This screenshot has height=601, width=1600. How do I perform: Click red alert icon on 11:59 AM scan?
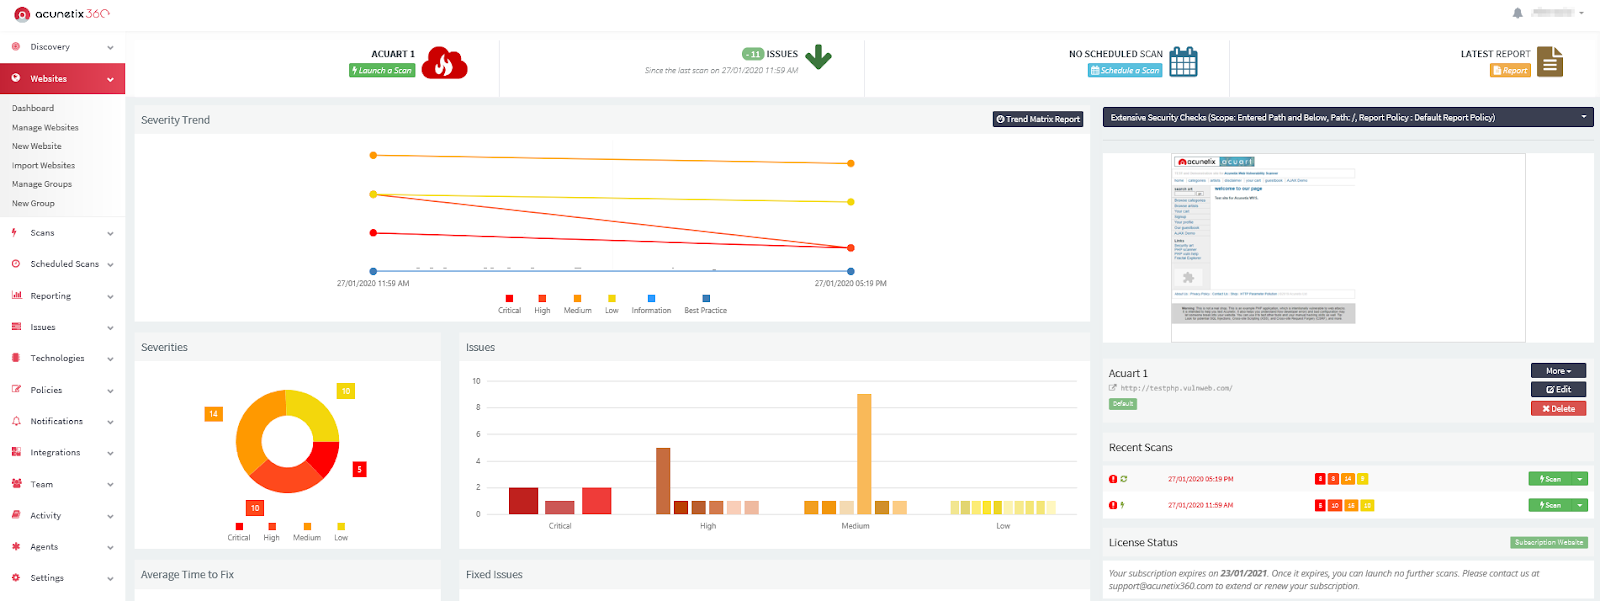(x=1113, y=505)
